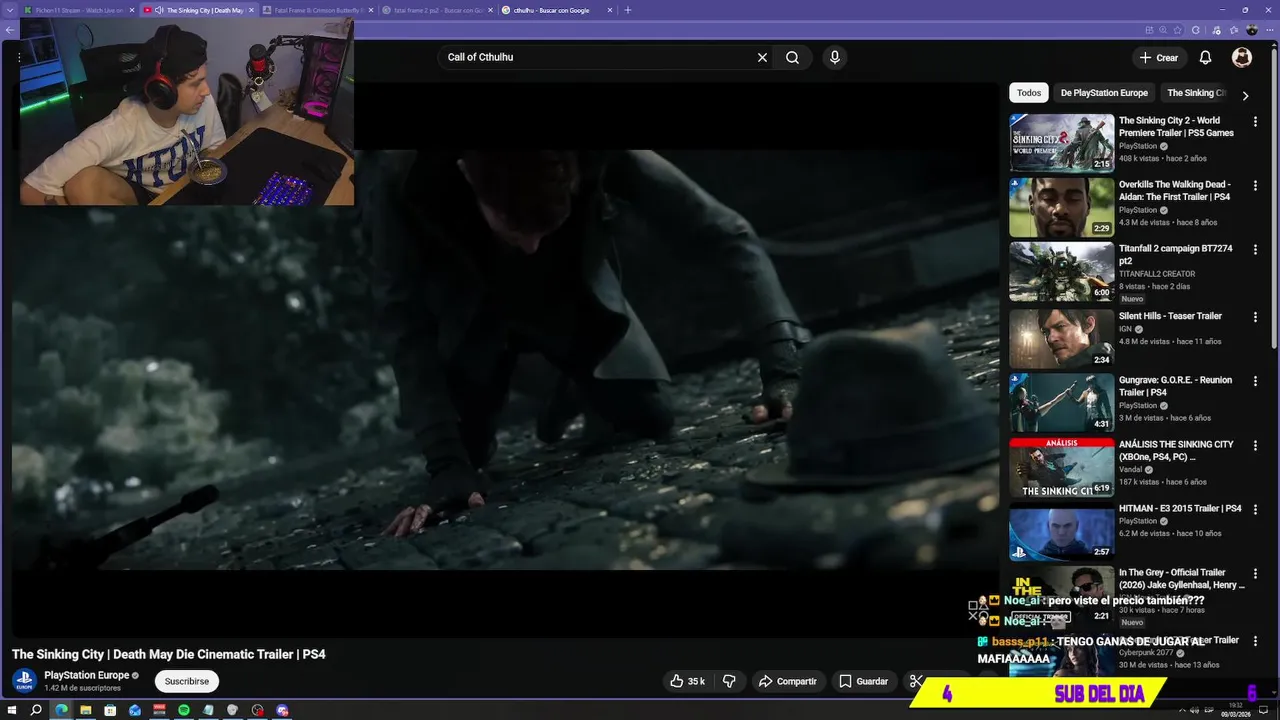Open Microsoft Edge from taskbar
This screenshot has width=1280, height=720.
tap(61, 710)
